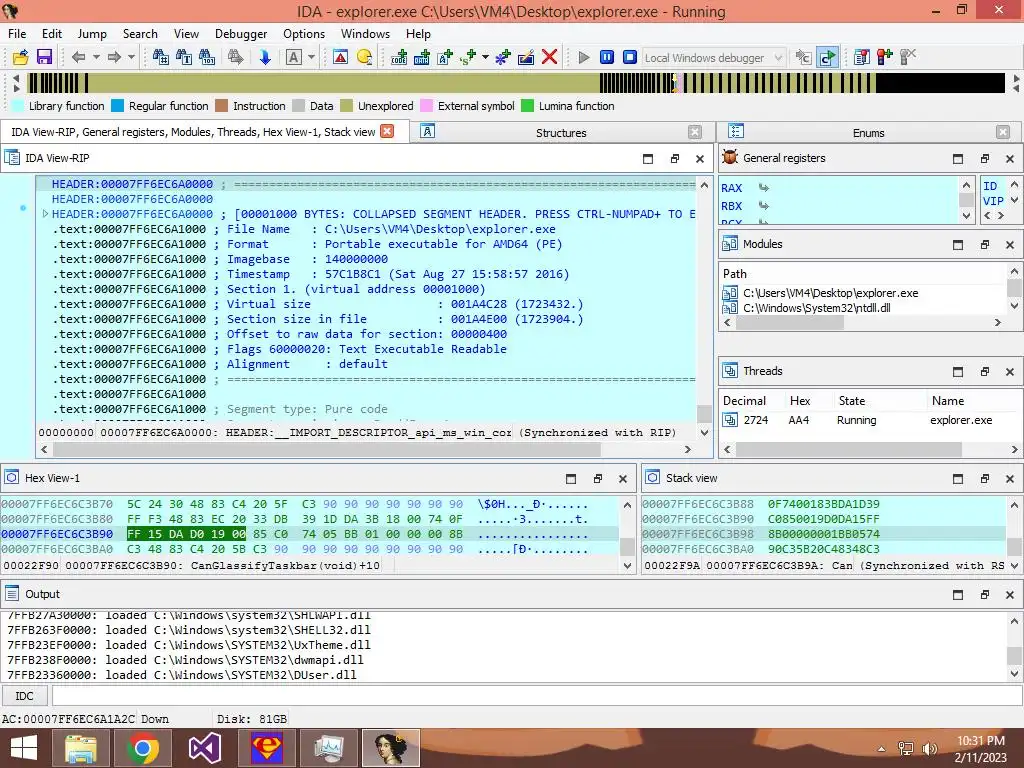
Task: Open the Windows menu
Action: [x=365, y=34]
